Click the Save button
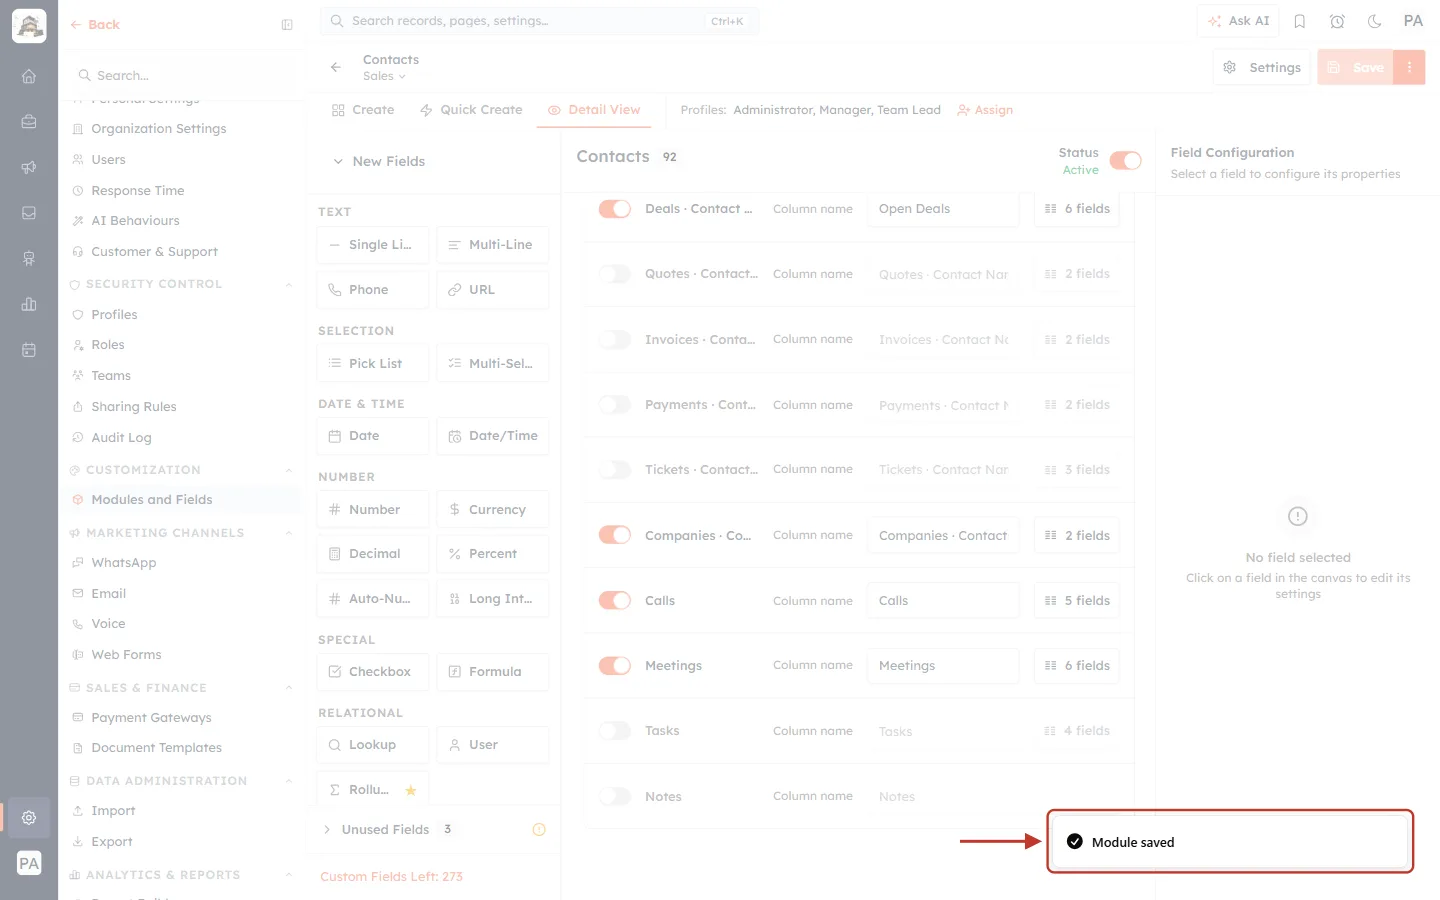The image size is (1440, 900). point(1356,67)
